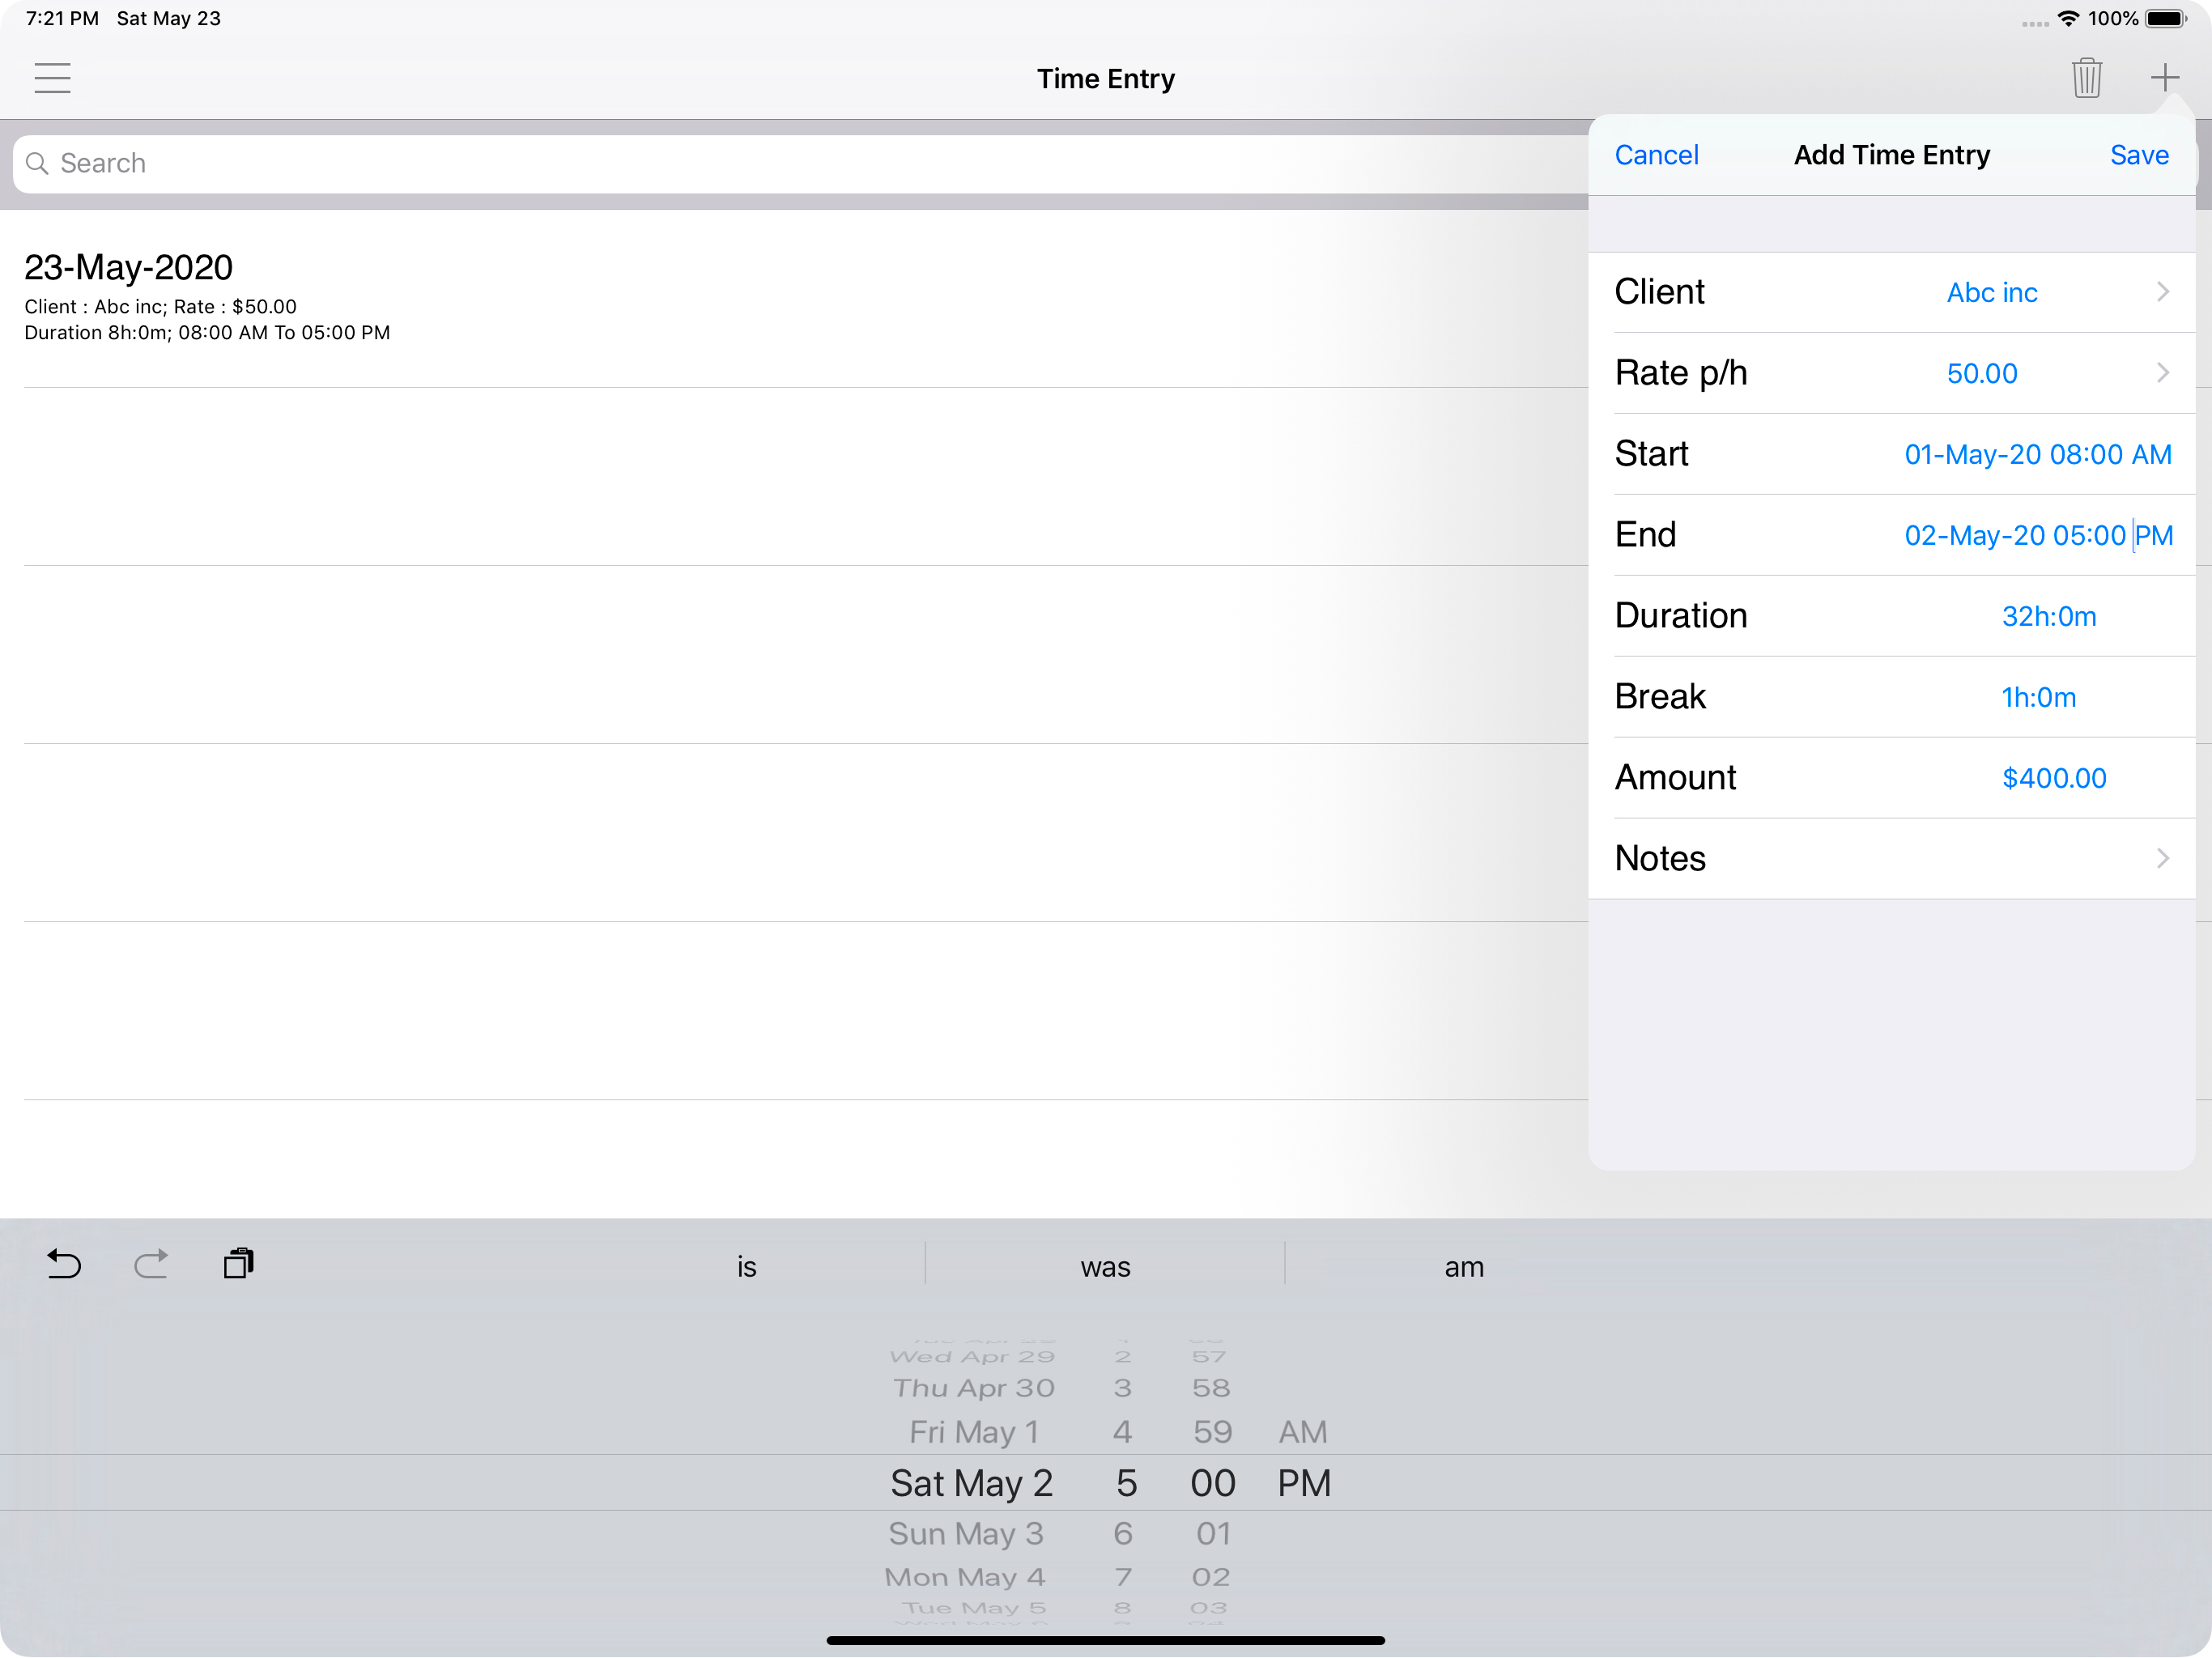
Task: Tap the plus add entry icon
Action: pos(2164,77)
